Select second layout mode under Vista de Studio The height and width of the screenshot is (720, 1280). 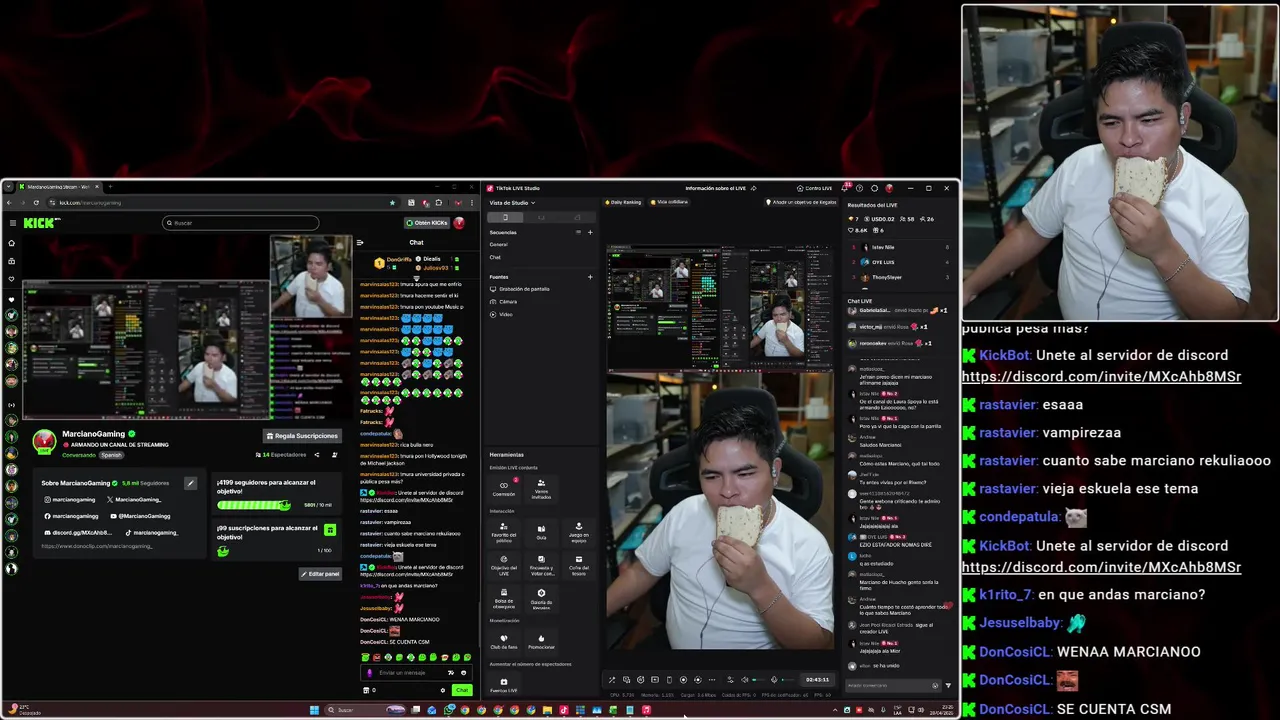(x=541, y=217)
